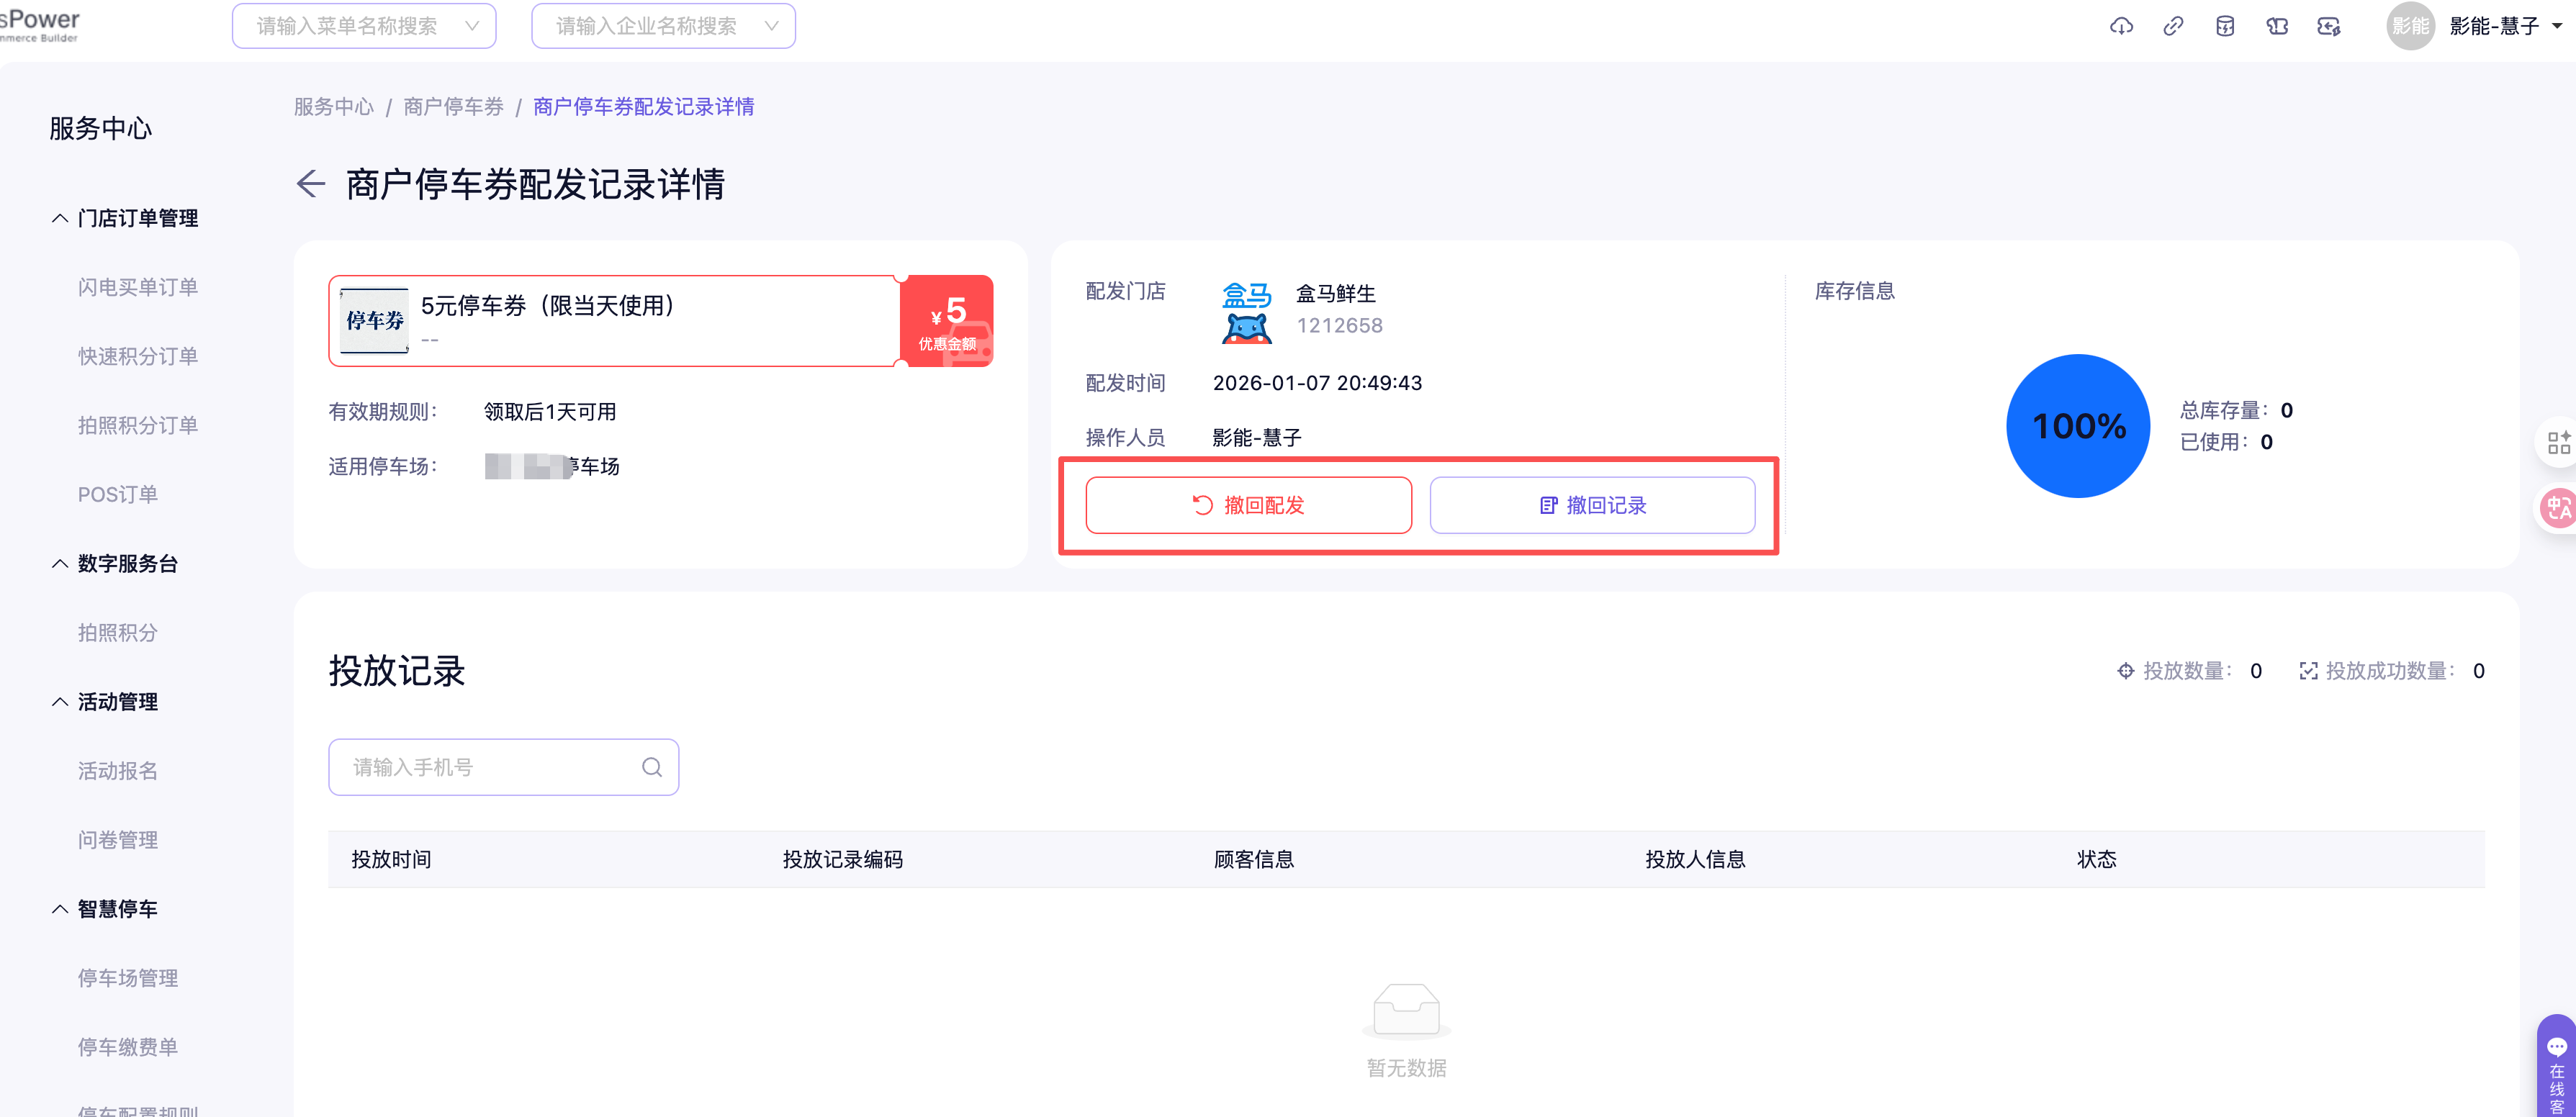Collapse the 门店订单管理 sidebar group
The width and height of the screenshot is (2576, 1117).
pyautogui.click(x=60, y=218)
